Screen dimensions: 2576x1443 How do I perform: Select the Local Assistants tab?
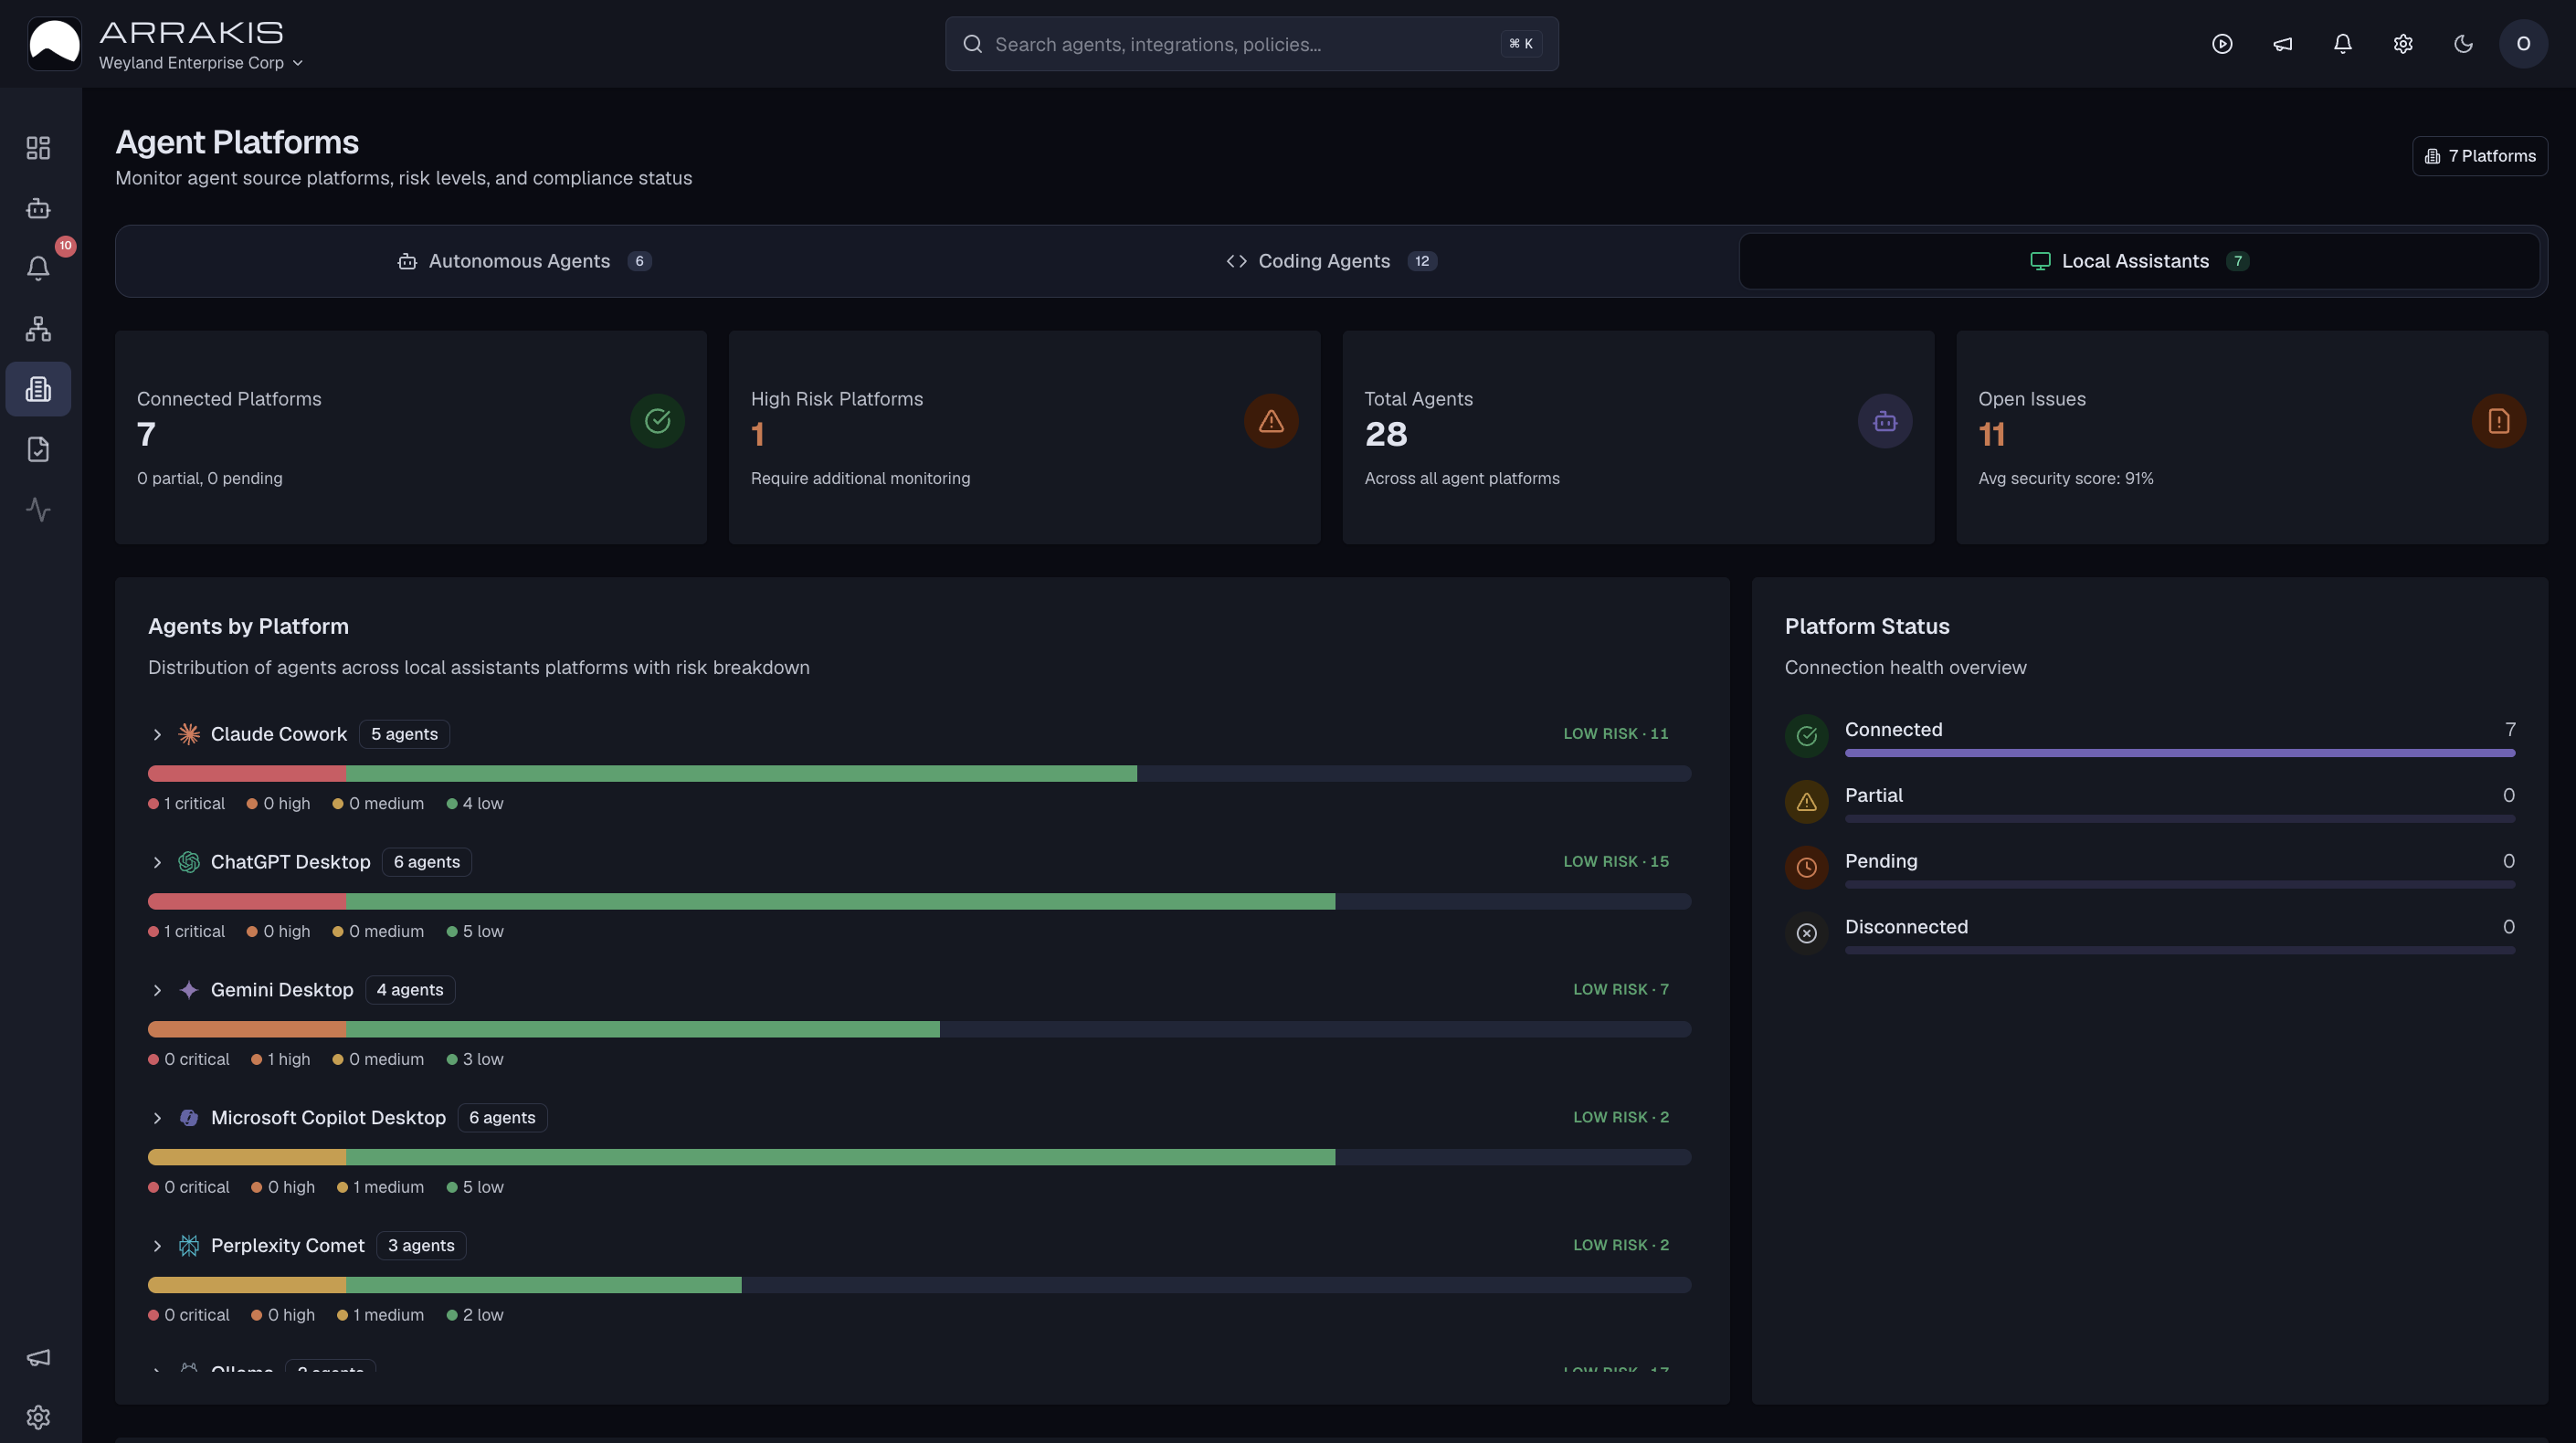2140,261
